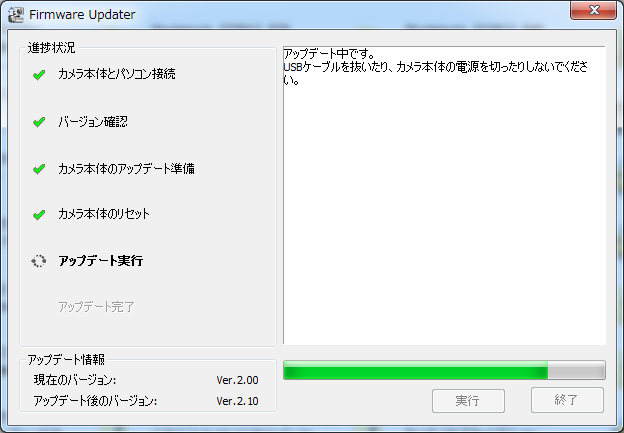Click the post-update version value Ver.2.10
Image resolution: width=624 pixels, height=433 pixels.
[238, 401]
